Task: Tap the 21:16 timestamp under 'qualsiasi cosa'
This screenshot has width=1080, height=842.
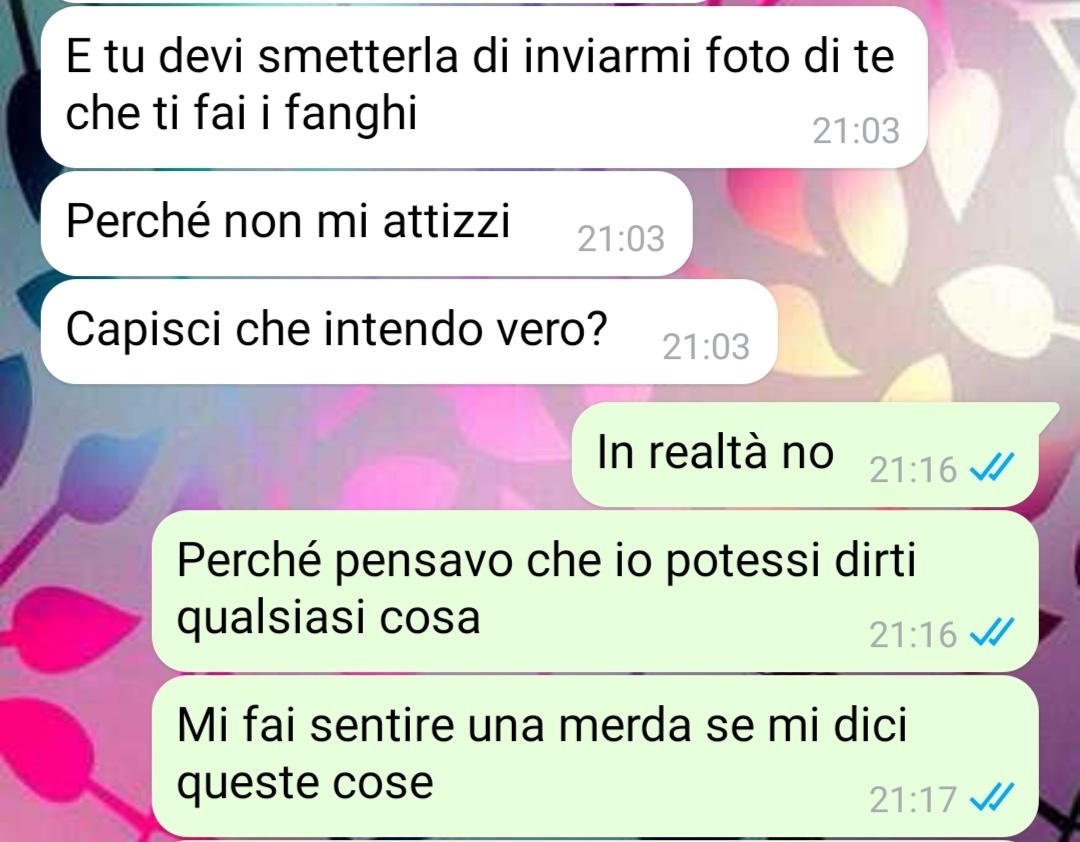Action: [913, 635]
